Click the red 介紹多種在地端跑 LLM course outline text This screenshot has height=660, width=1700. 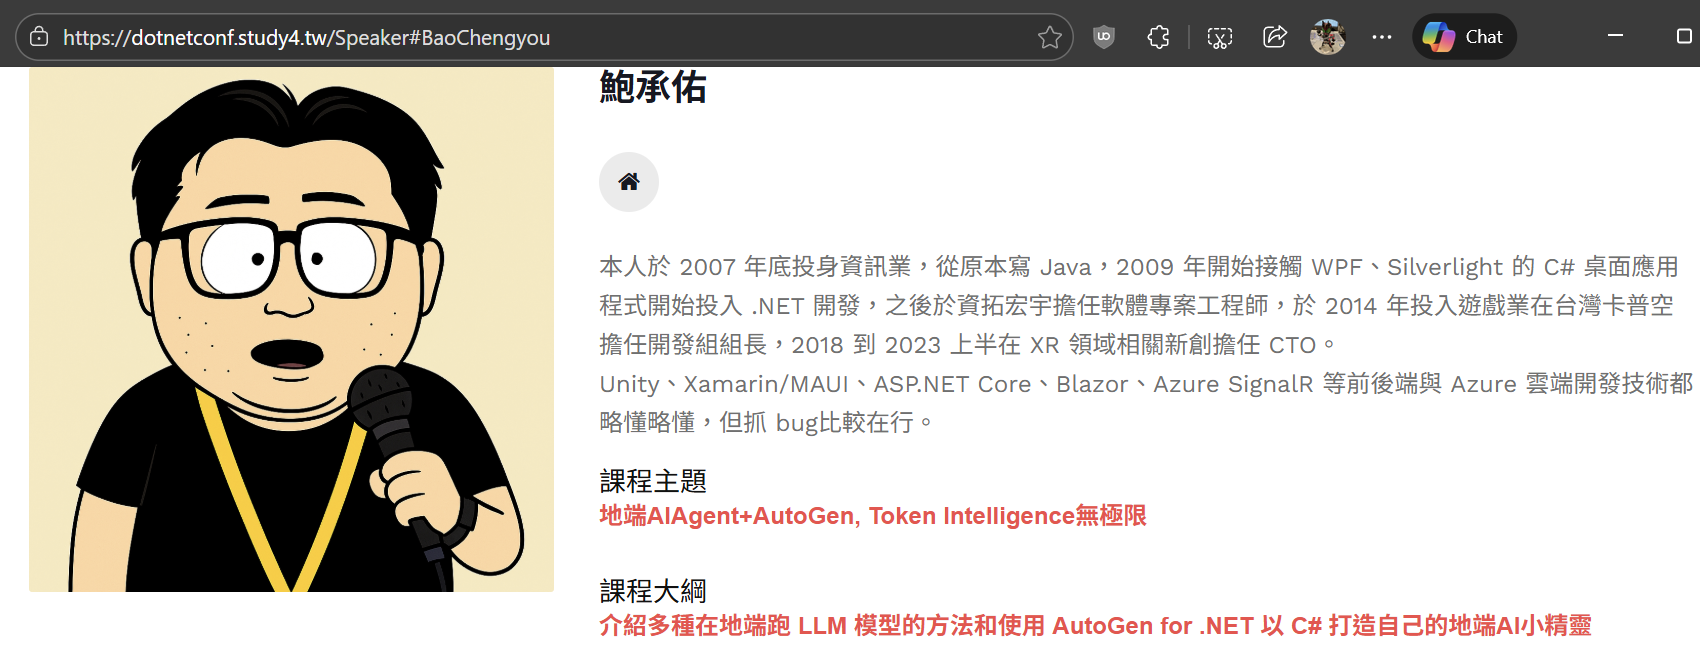(x=1095, y=626)
